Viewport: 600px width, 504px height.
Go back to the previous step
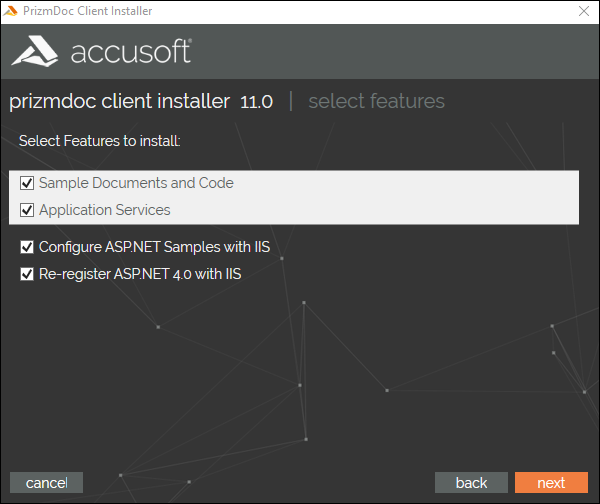(x=471, y=483)
